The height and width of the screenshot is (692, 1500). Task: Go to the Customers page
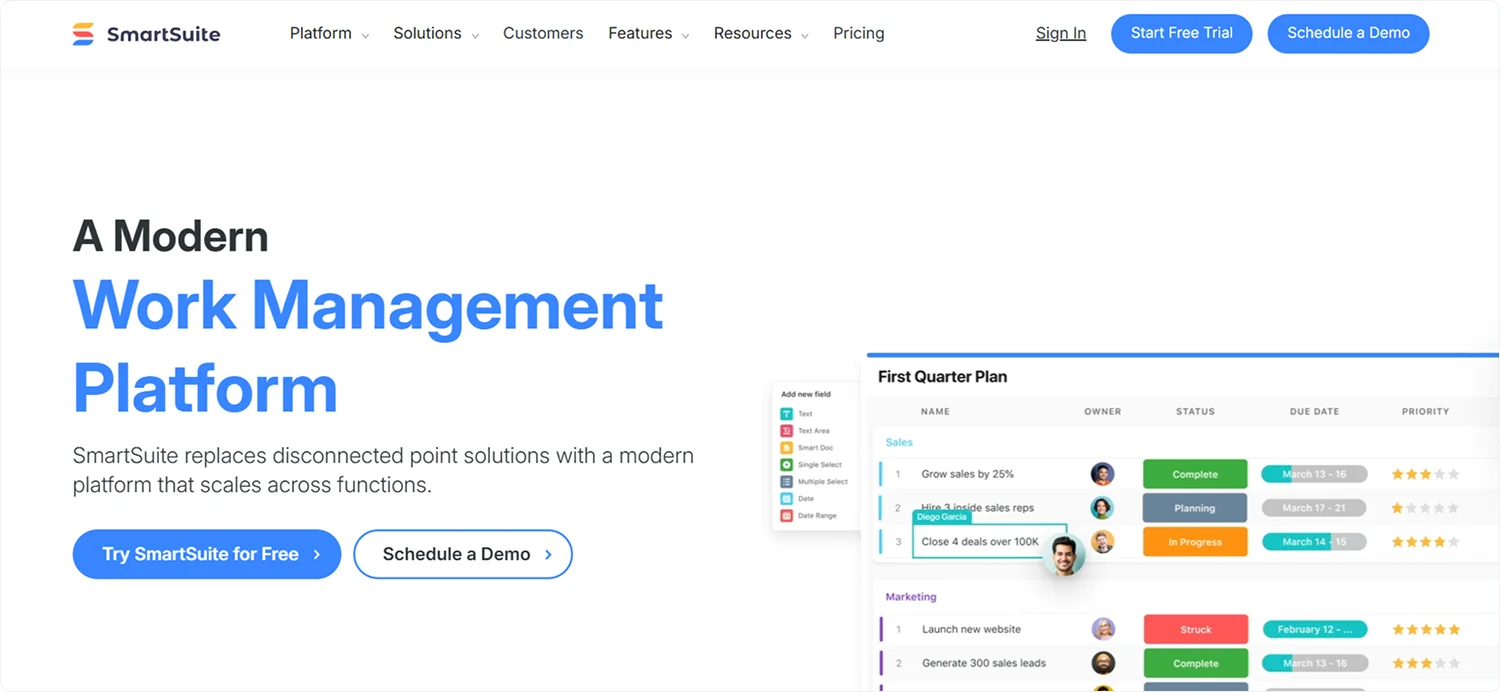click(x=543, y=33)
